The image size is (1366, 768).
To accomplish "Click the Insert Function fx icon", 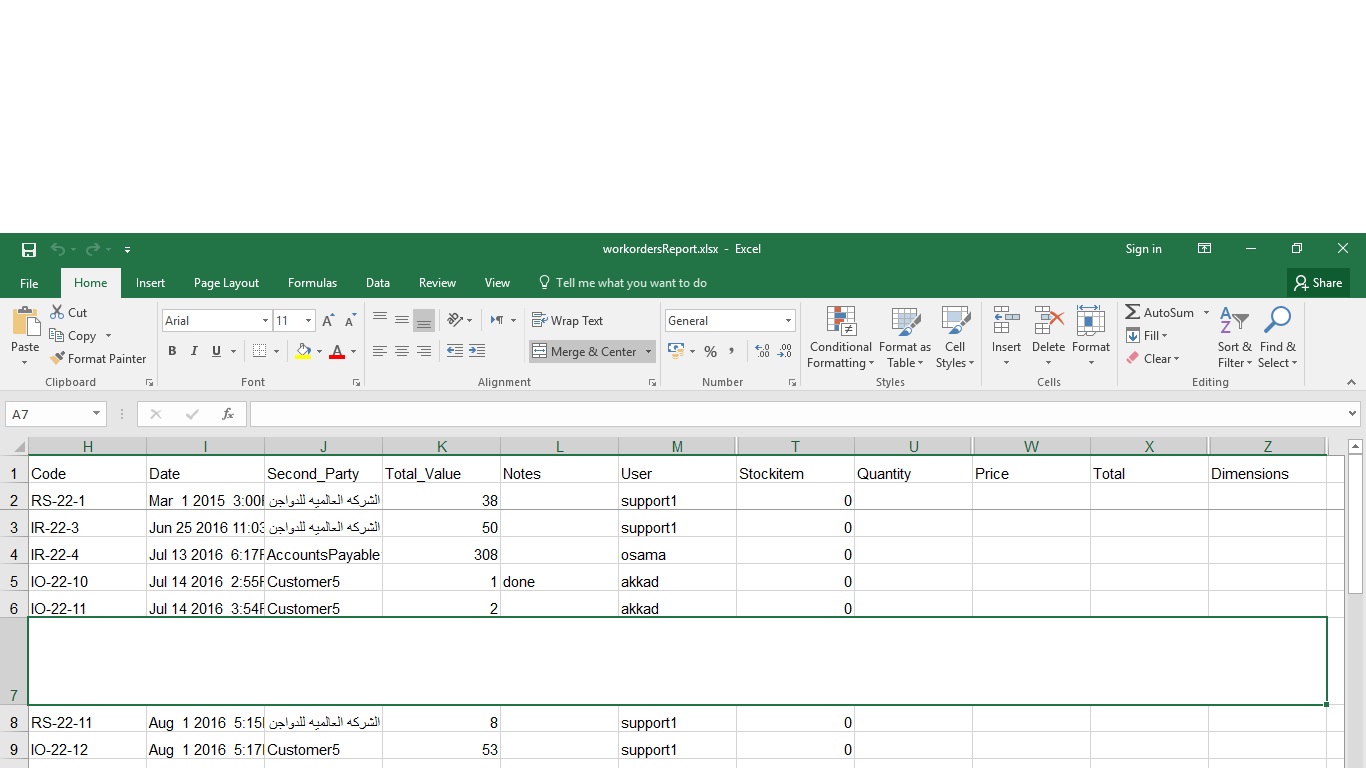I will 228,414.
